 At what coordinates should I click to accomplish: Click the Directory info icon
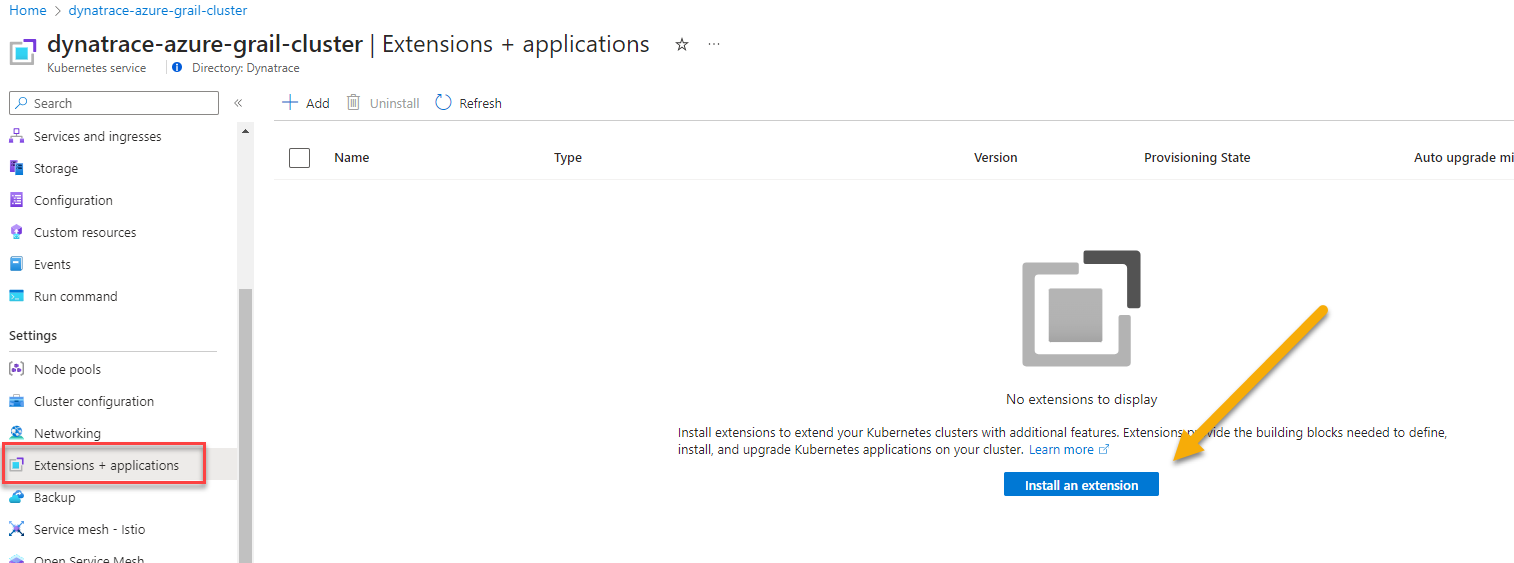pyautogui.click(x=177, y=68)
